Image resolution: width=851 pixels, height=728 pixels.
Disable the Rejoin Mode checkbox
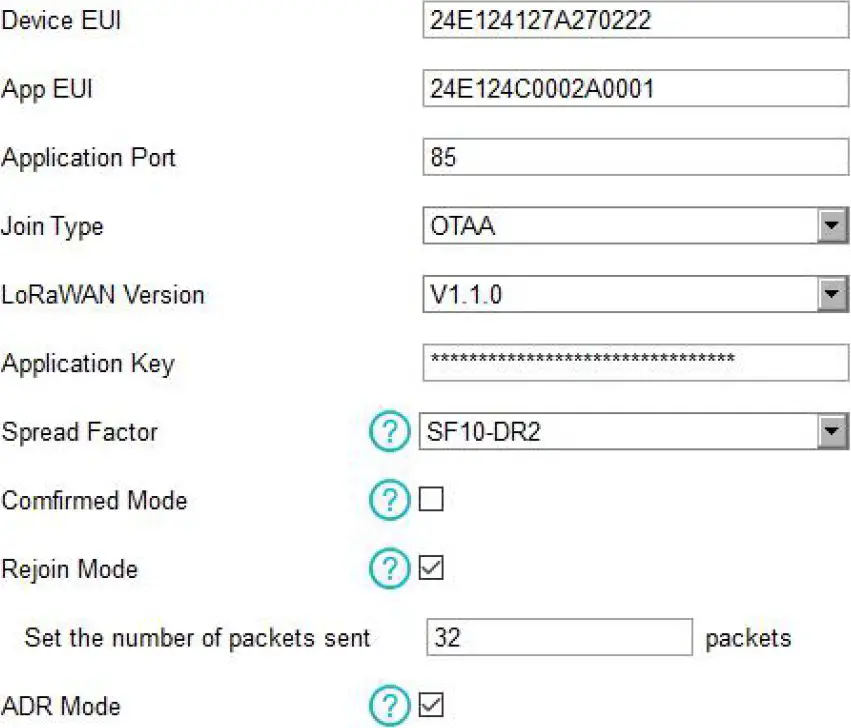(430, 569)
